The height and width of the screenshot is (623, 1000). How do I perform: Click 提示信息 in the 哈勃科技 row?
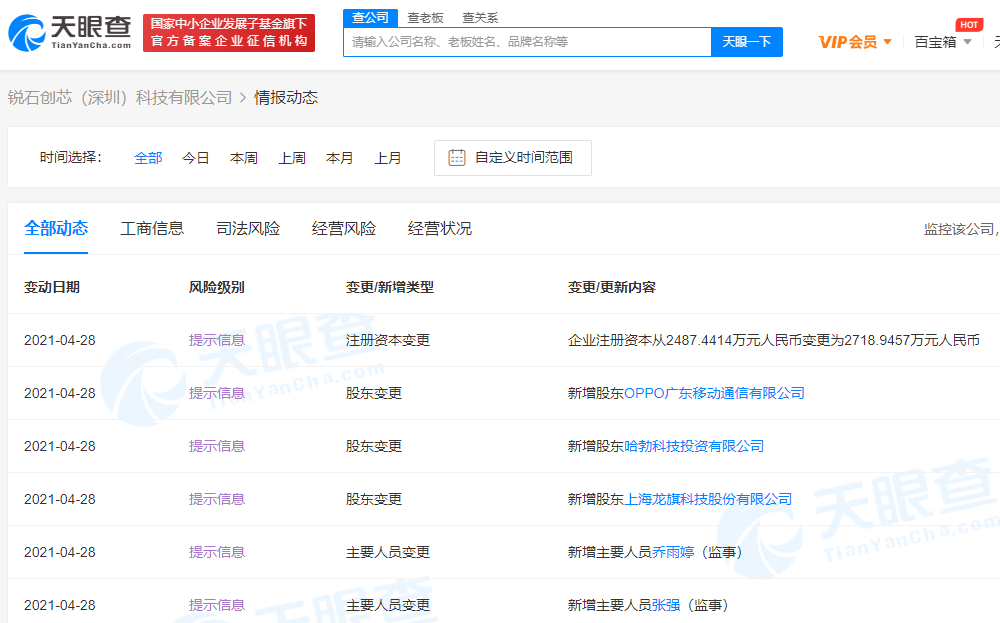(x=217, y=446)
